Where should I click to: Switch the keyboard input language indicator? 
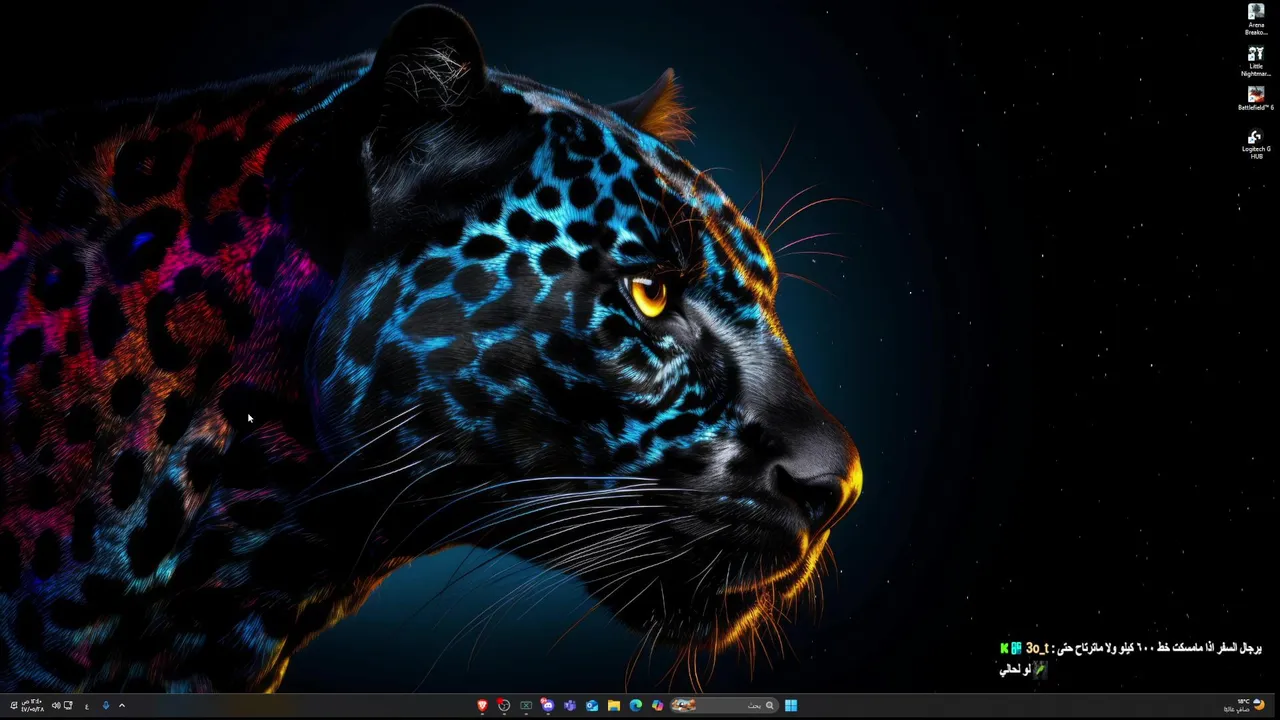(87, 706)
